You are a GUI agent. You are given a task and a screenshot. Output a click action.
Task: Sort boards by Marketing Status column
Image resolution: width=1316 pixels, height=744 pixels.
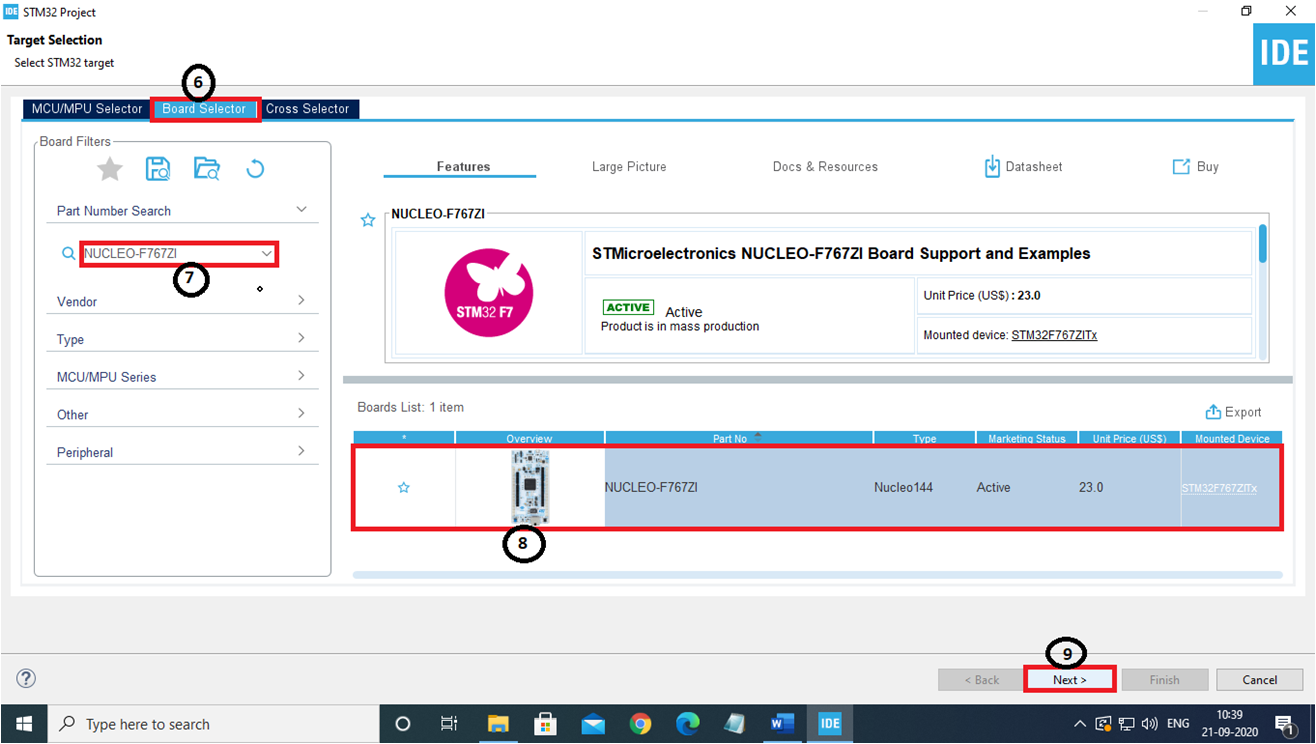pos(1027,438)
